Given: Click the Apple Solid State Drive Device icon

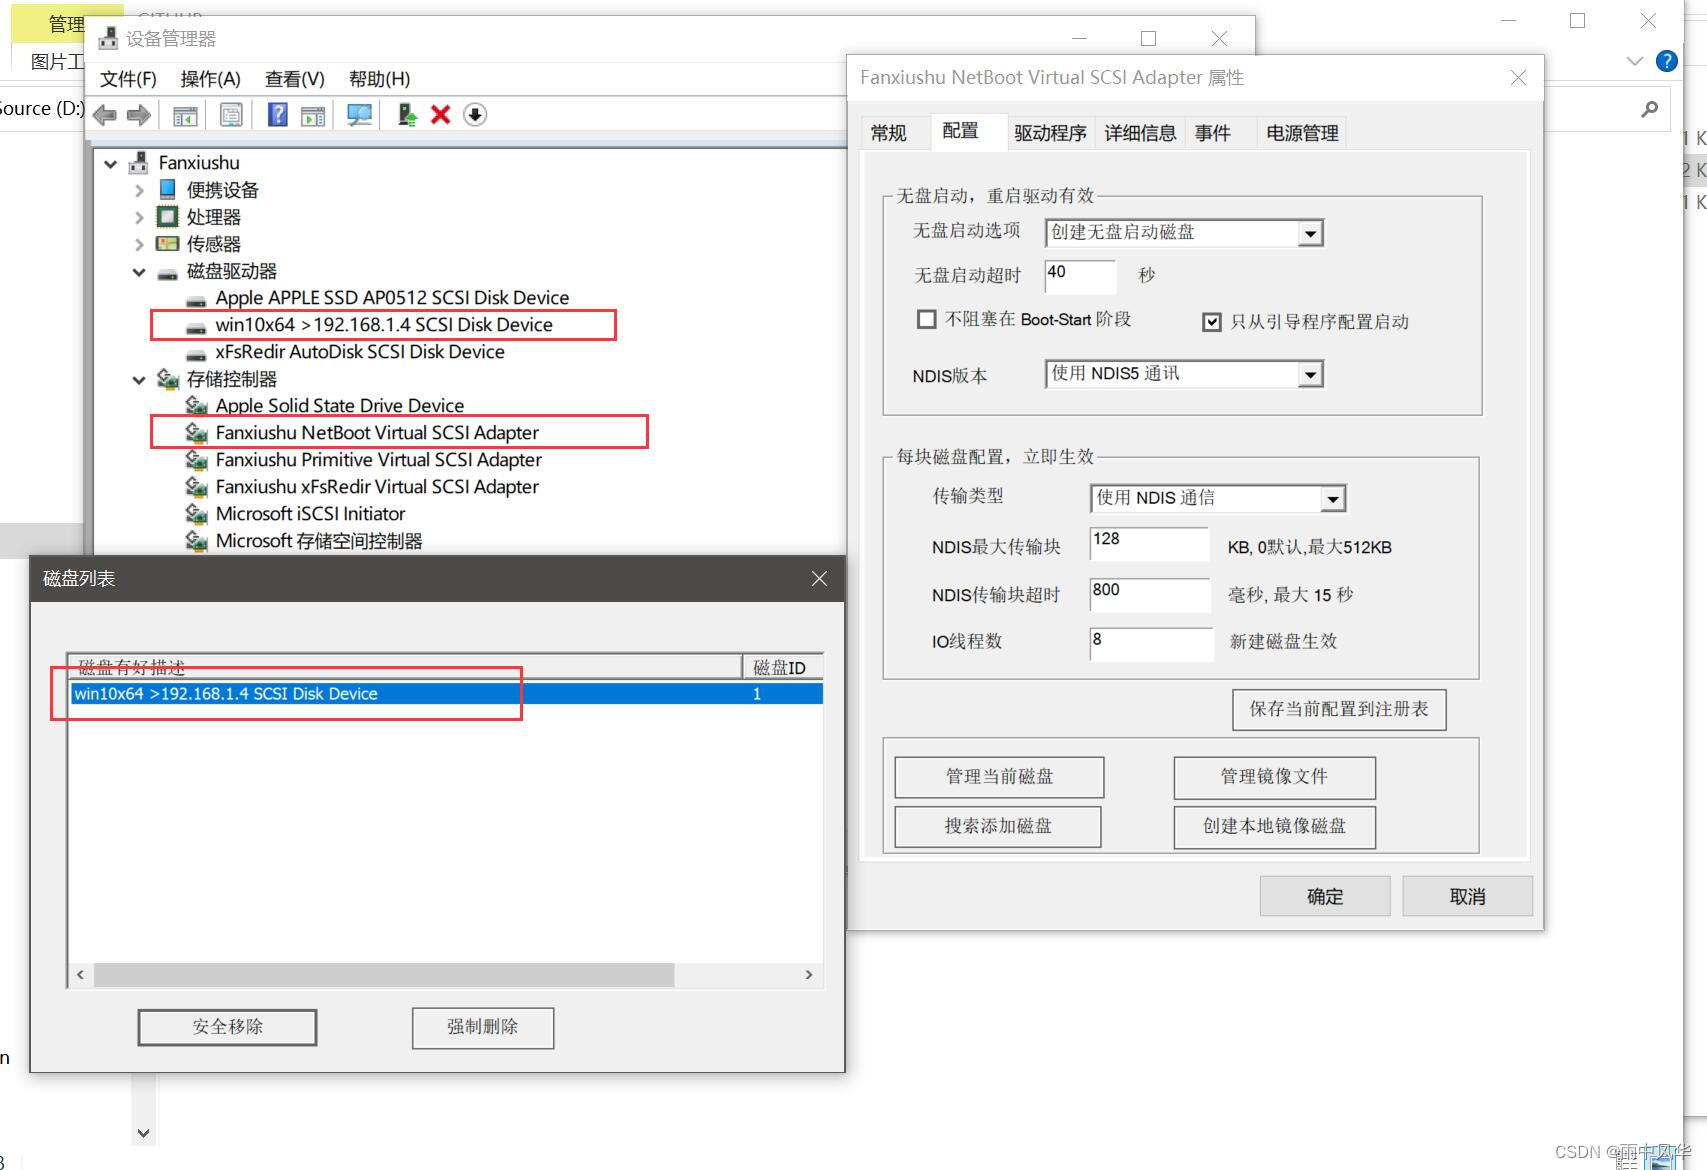Looking at the screenshot, I should click(196, 405).
